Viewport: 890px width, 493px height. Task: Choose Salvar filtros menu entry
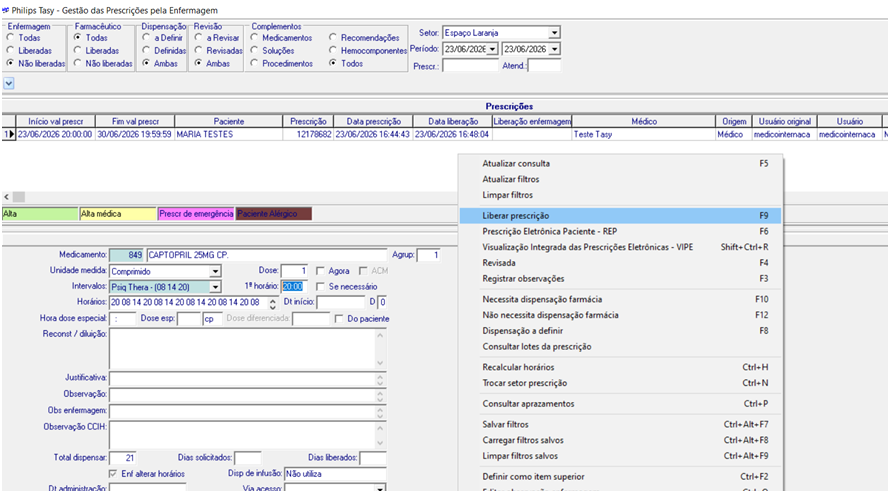point(620,424)
